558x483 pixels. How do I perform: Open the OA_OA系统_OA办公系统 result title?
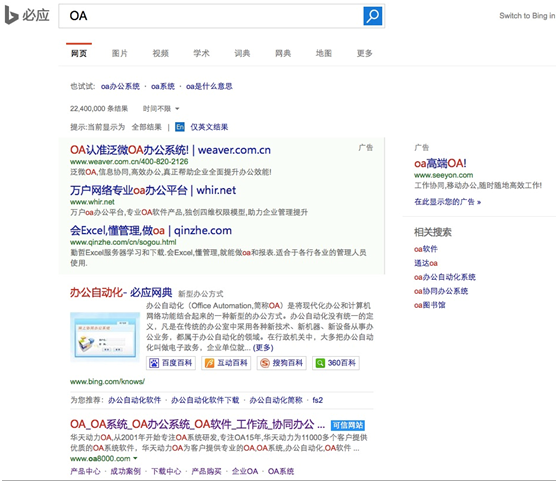(x=198, y=424)
